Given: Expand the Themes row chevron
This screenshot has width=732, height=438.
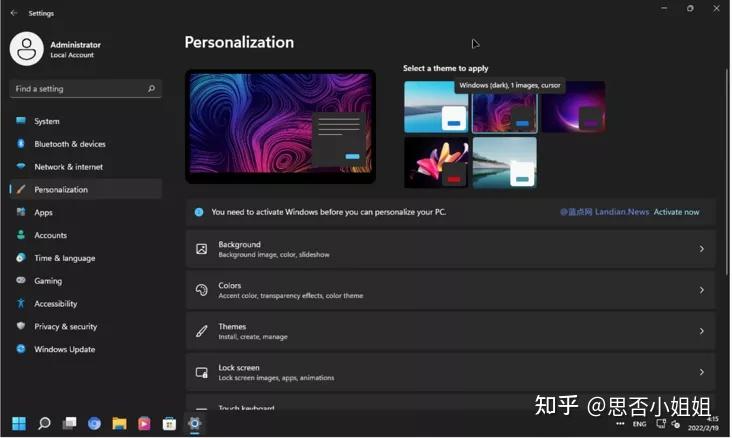Looking at the screenshot, I should (x=701, y=331).
